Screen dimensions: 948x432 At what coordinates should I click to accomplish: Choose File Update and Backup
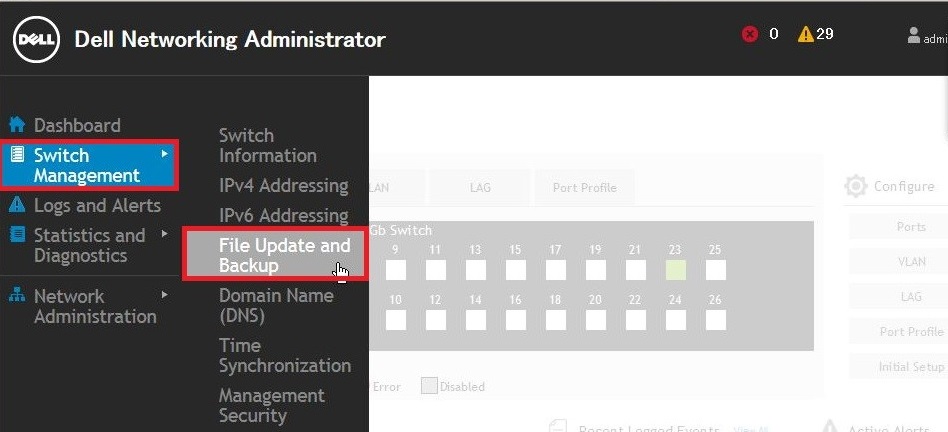pos(275,254)
